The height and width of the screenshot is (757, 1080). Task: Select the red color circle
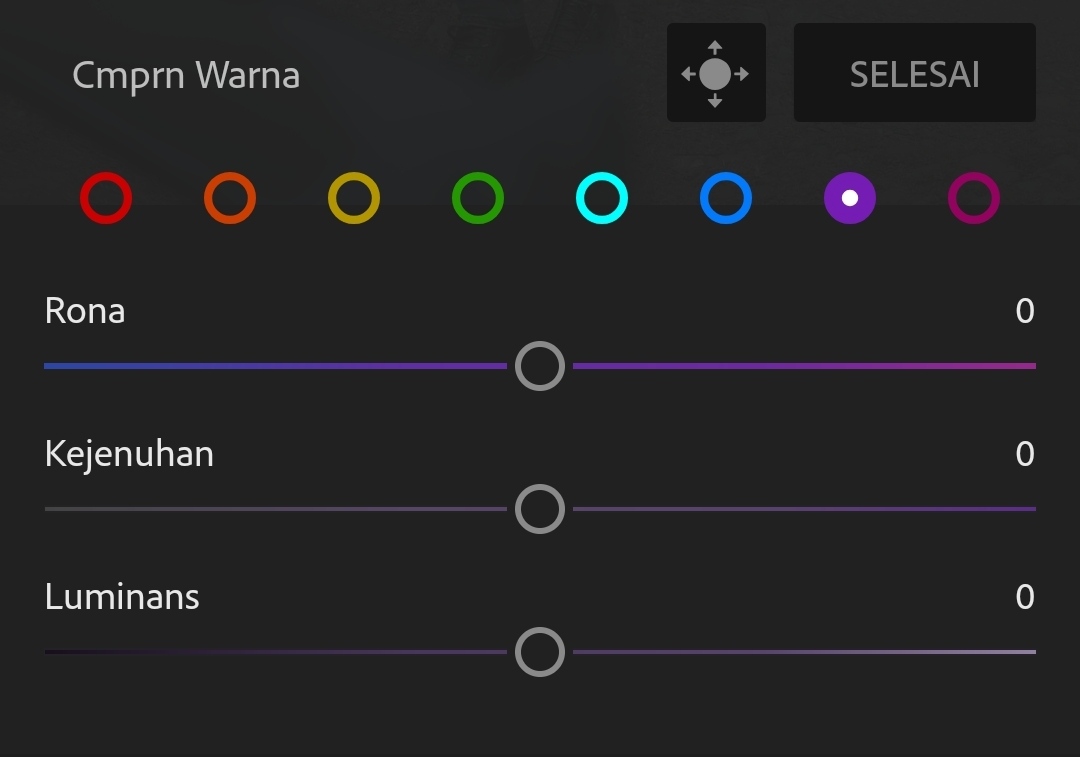click(x=106, y=198)
